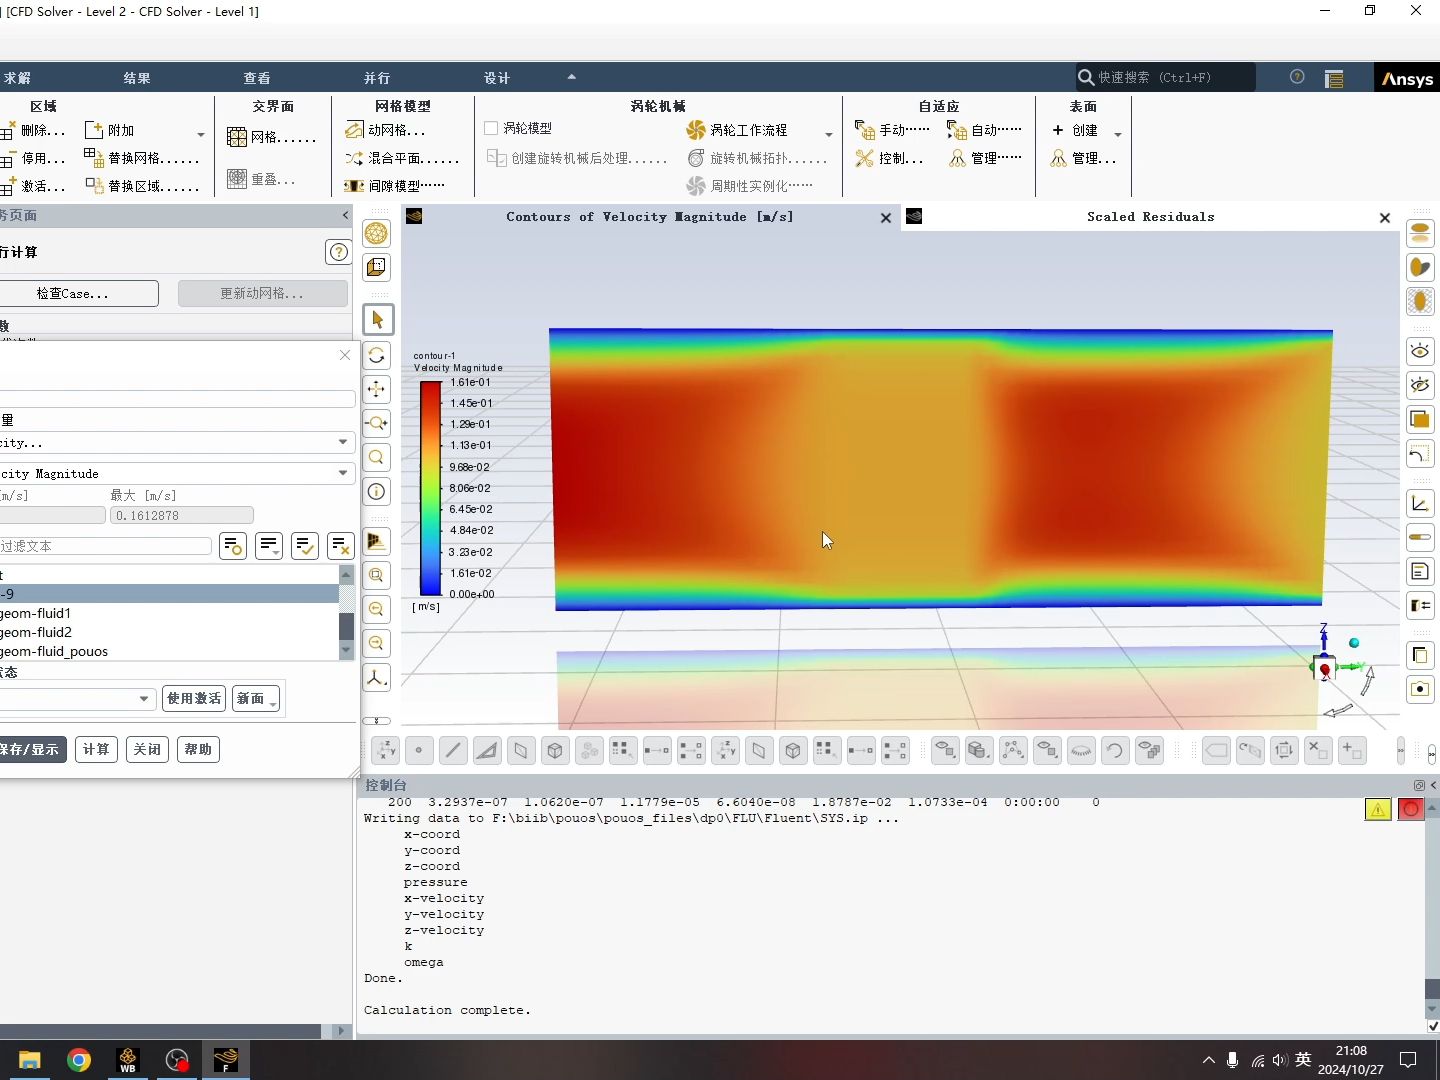Open the 设计 ribbon tab
The width and height of the screenshot is (1440, 1080).
click(497, 78)
